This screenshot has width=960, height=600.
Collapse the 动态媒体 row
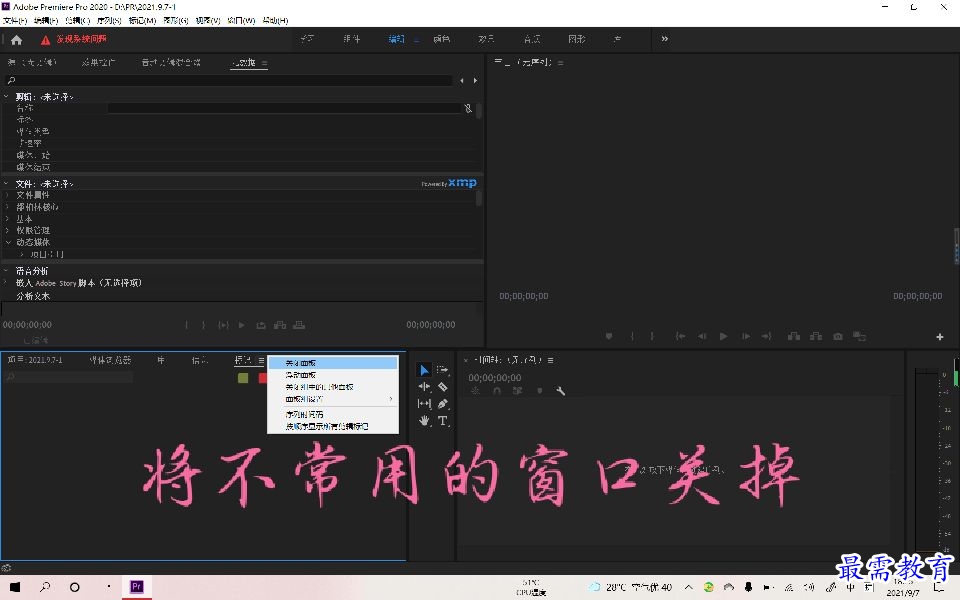tap(8, 242)
